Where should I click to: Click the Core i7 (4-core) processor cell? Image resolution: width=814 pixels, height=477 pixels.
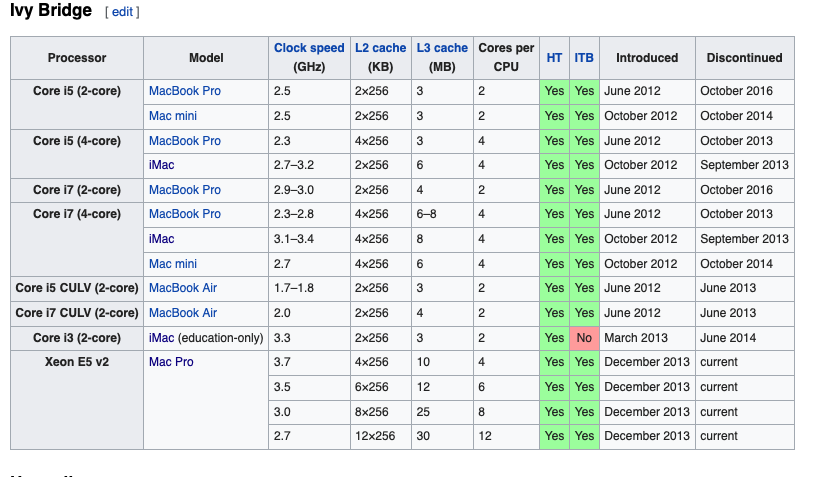[x=77, y=239]
